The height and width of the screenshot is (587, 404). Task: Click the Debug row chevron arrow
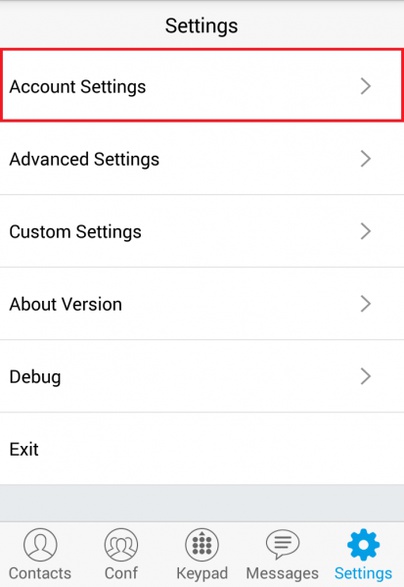[x=365, y=376]
